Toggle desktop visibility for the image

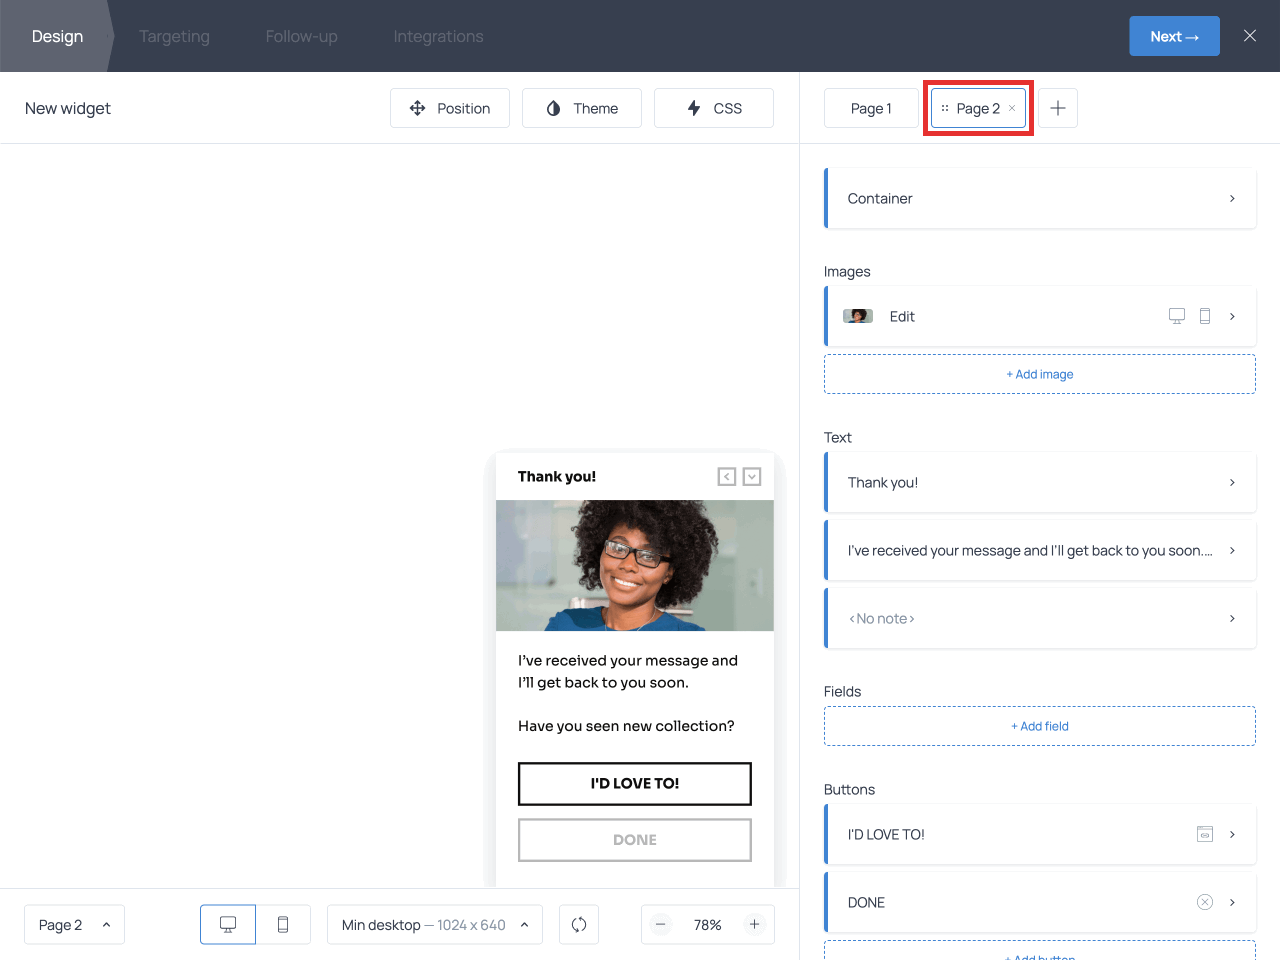coord(1177,315)
